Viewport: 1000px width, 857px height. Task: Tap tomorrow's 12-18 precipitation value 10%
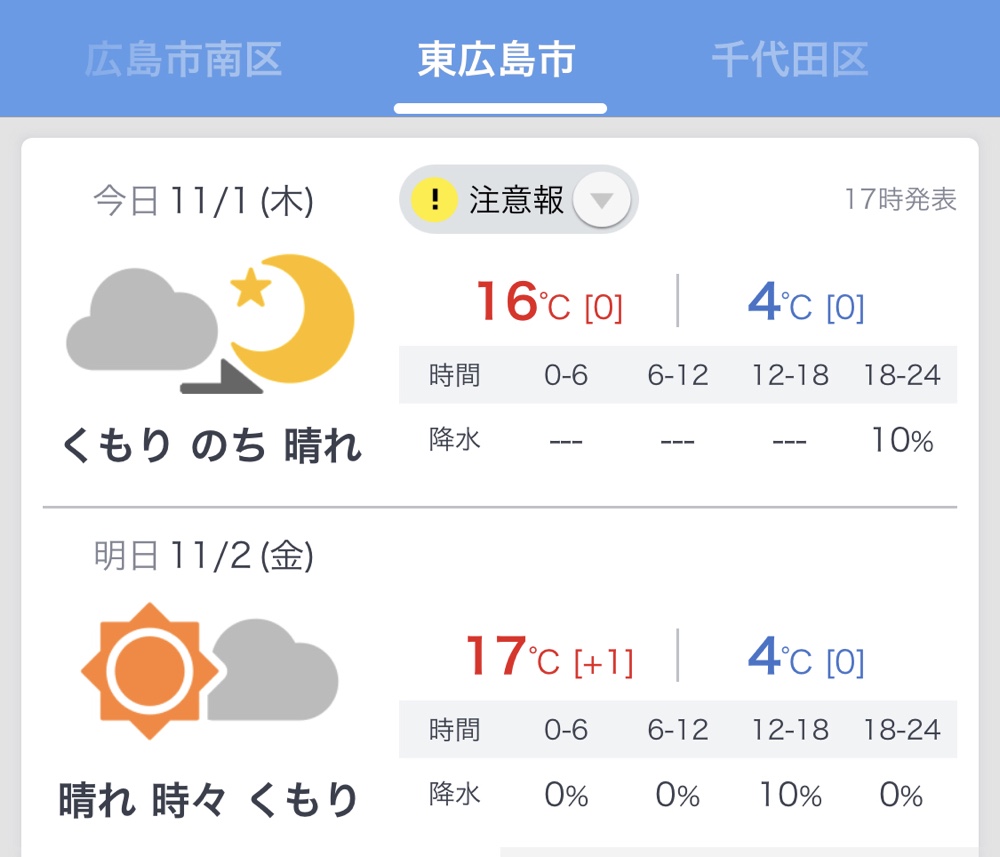790,795
